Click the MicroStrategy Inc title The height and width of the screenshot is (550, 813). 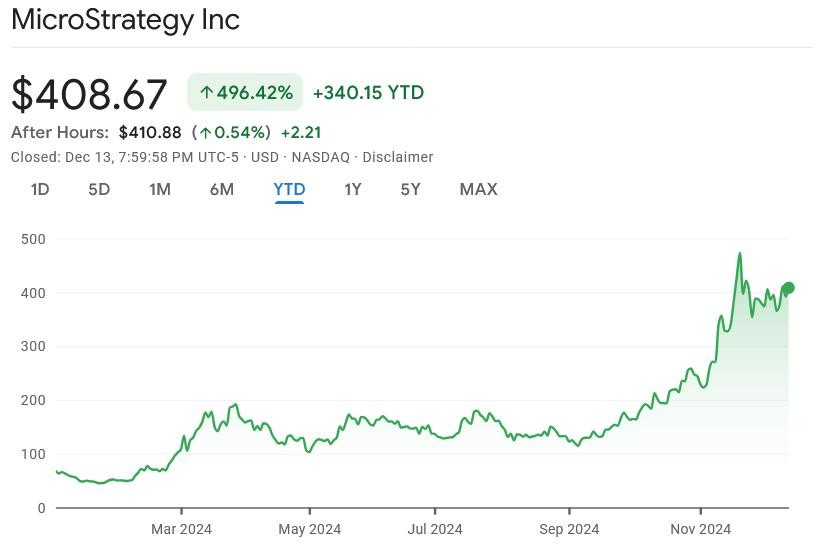click(x=125, y=20)
